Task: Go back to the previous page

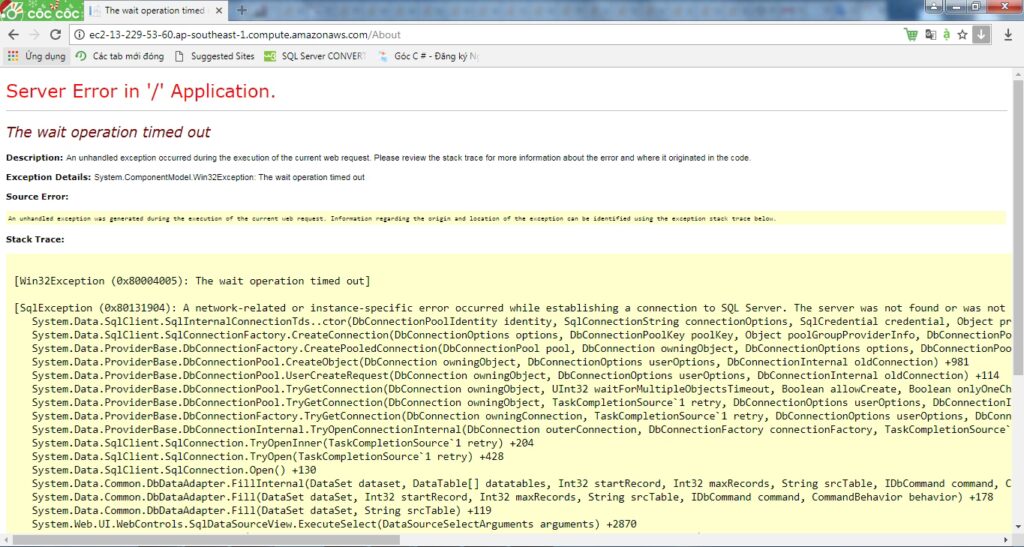Action: click(13, 34)
